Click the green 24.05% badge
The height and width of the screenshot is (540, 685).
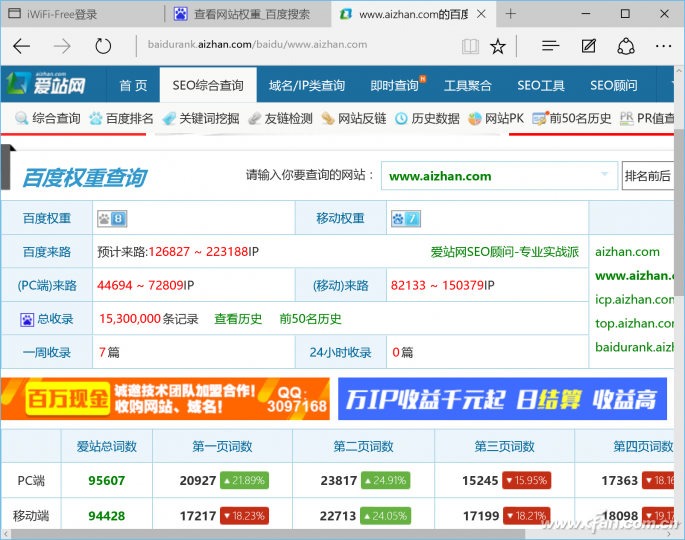pos(386,516)
